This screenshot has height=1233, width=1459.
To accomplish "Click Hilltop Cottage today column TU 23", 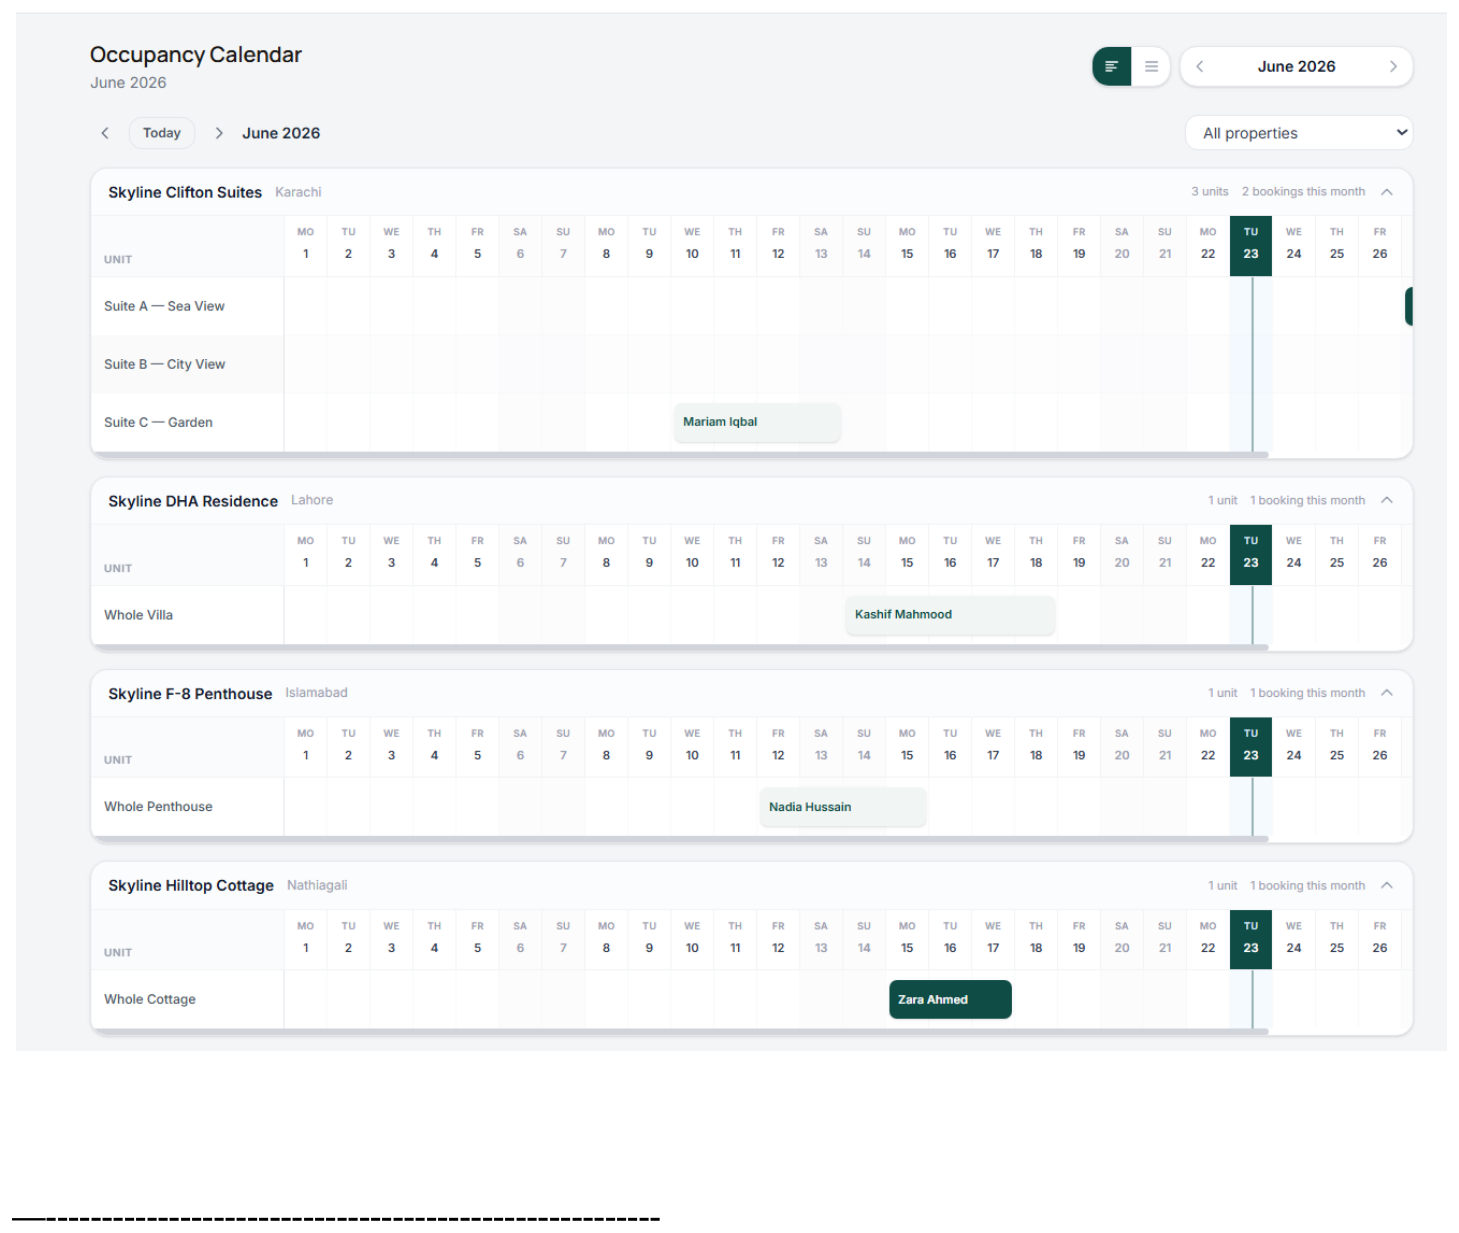I will [x=1251, y=938].
